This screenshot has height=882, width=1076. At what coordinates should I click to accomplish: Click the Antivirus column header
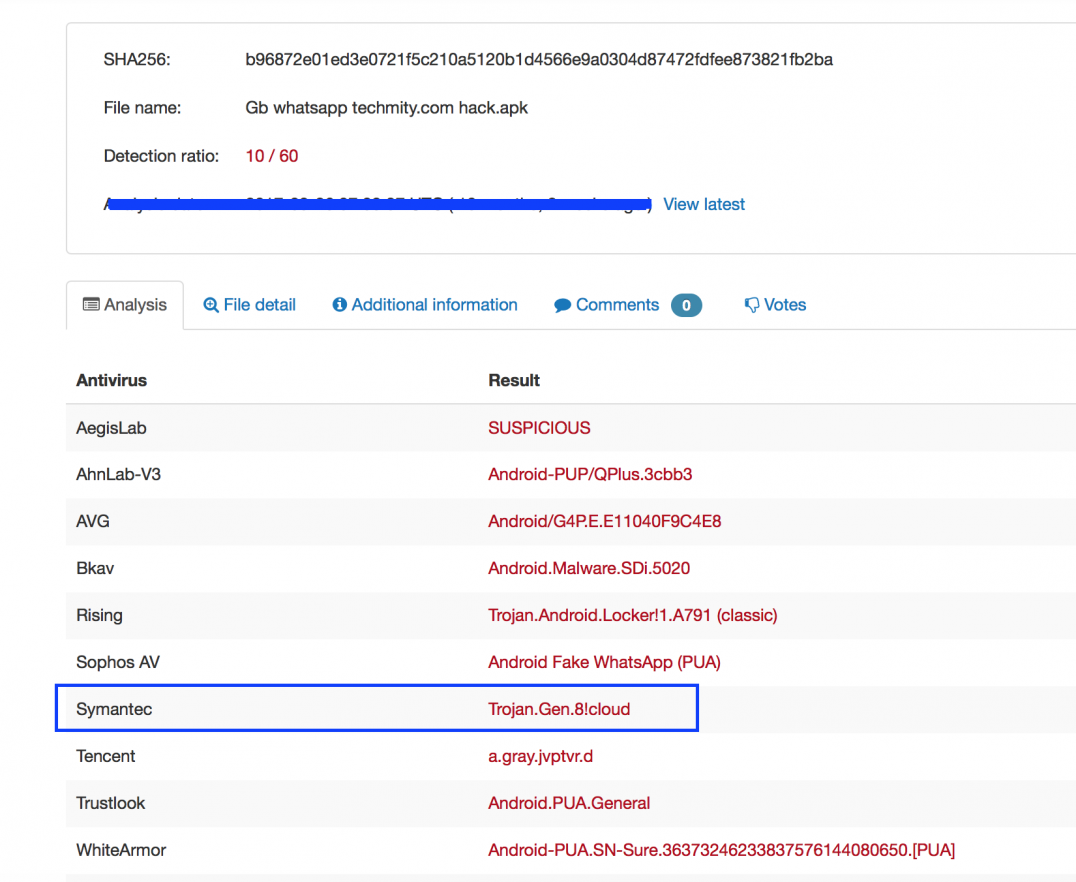[112, 380]
